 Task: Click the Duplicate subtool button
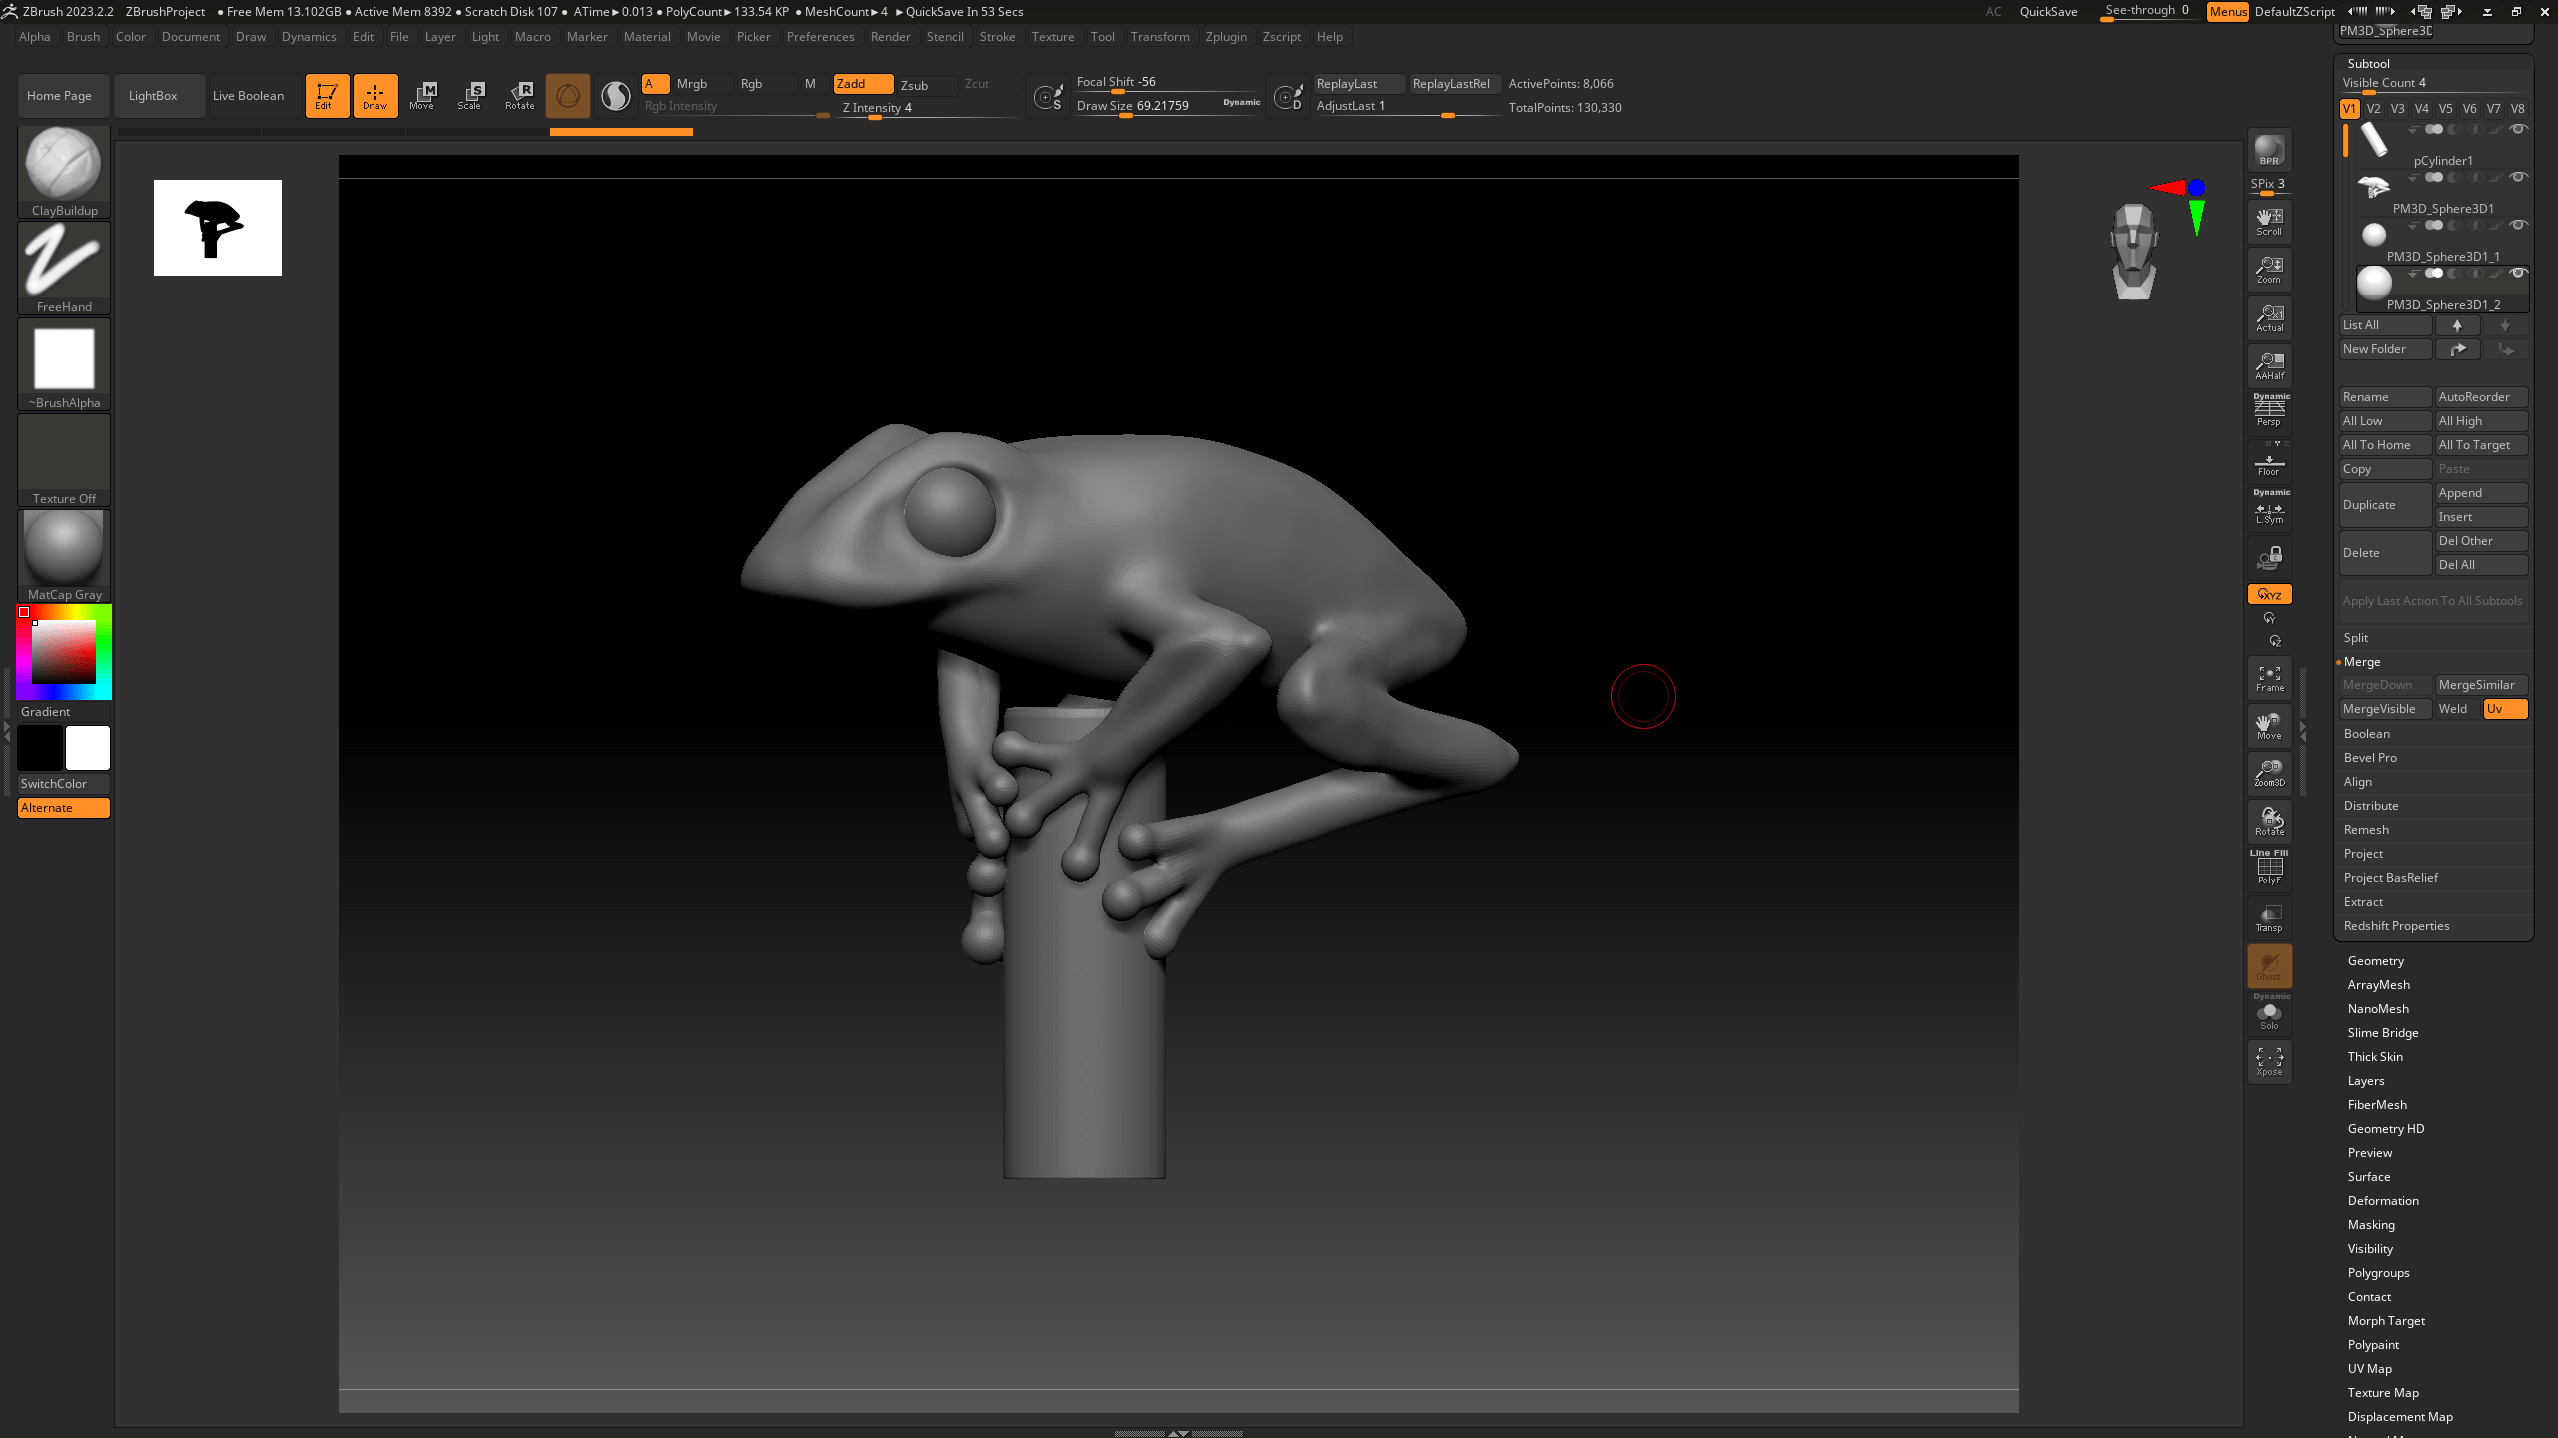pos(2384,505)
